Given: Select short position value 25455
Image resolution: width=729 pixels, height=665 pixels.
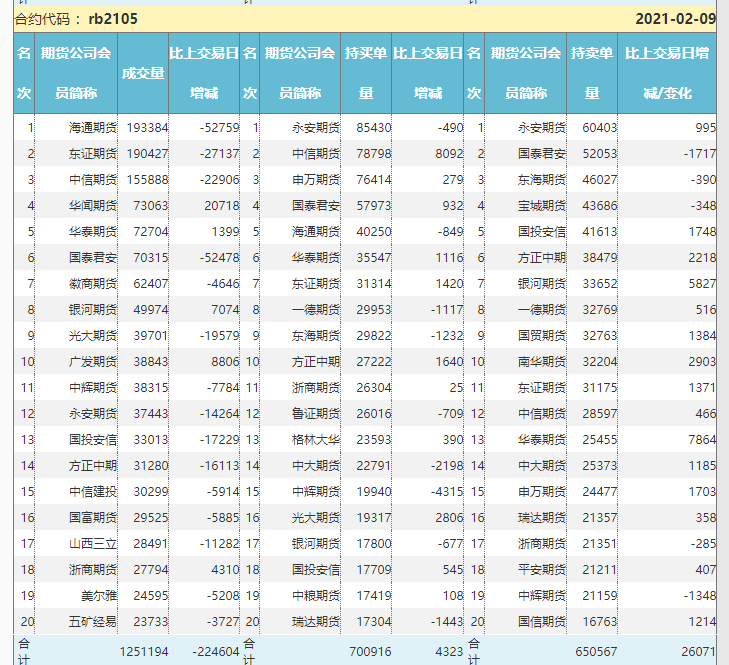Looking at the screenshot, I should [x=600, y=440].
